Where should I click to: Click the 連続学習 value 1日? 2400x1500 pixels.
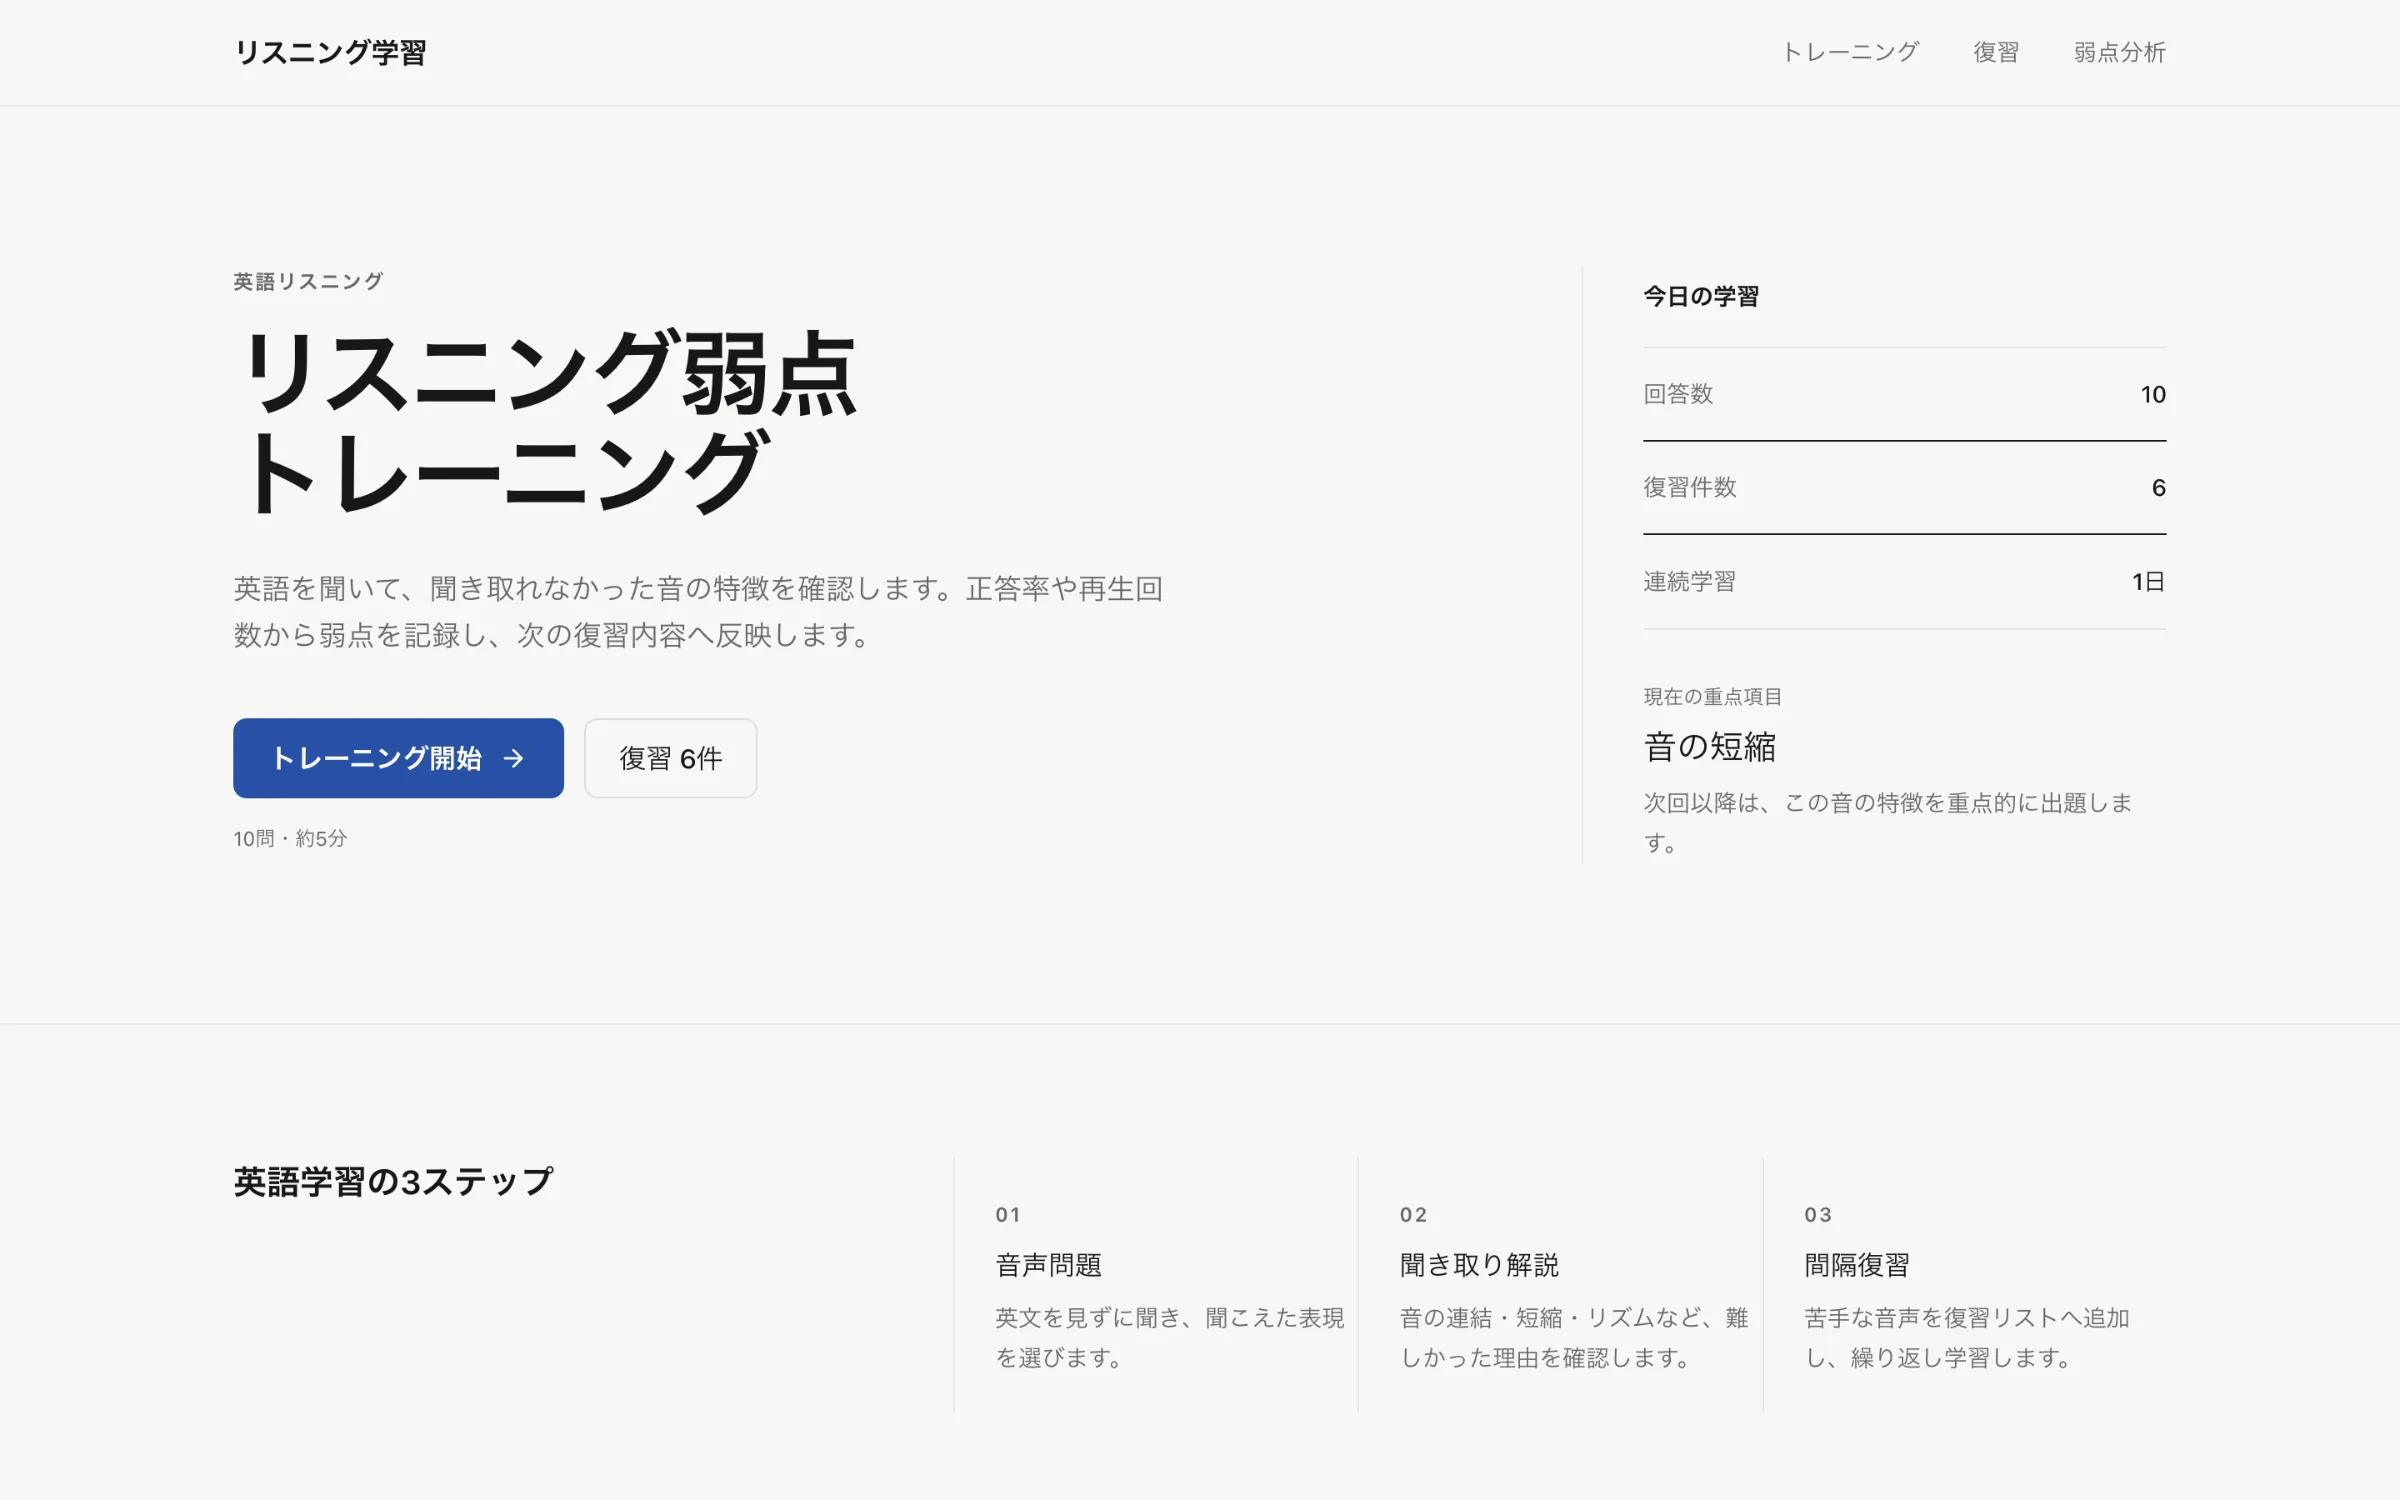click(2148, 581)
